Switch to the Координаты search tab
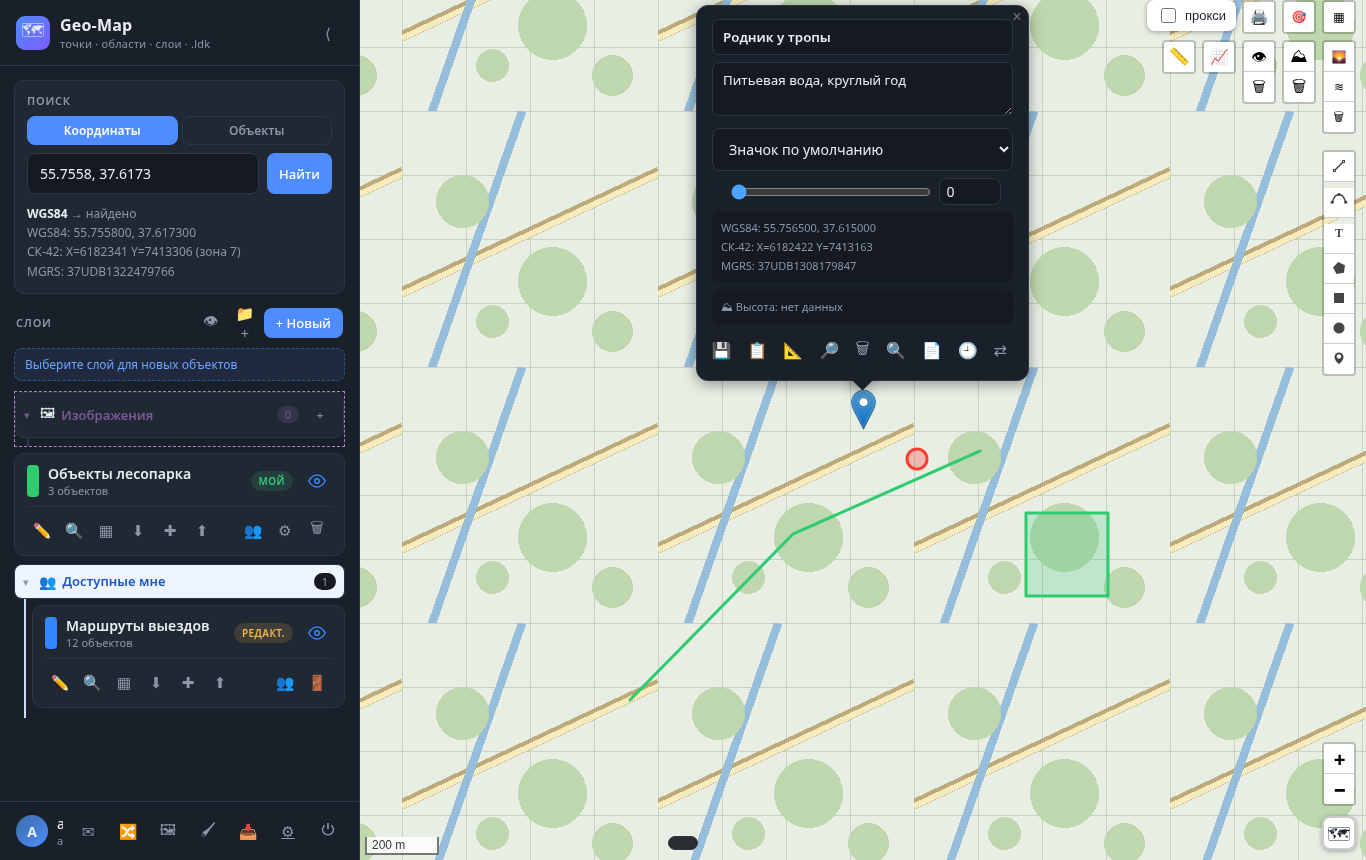Image resolution: width=1366 pixels, height=860 pixels. (x=102, y=131)
